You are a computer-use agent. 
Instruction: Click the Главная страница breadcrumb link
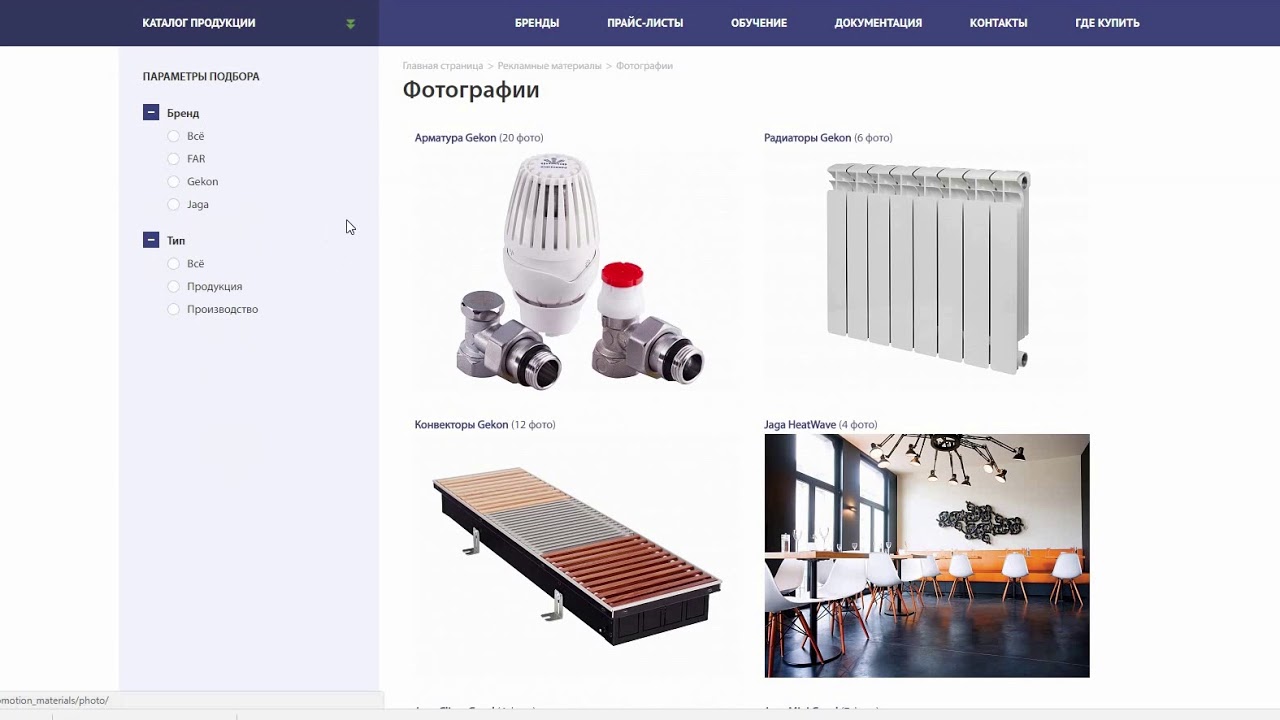click(443, 66)
